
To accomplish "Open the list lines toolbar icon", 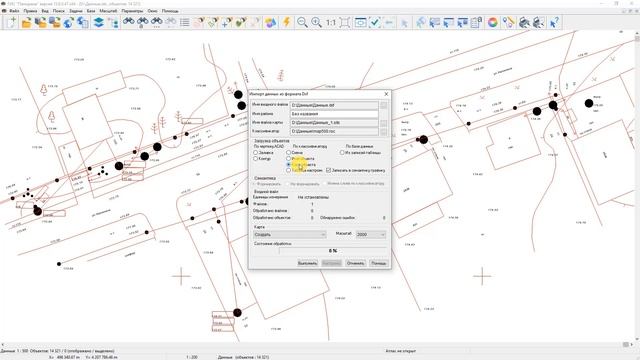I will 185,22.
